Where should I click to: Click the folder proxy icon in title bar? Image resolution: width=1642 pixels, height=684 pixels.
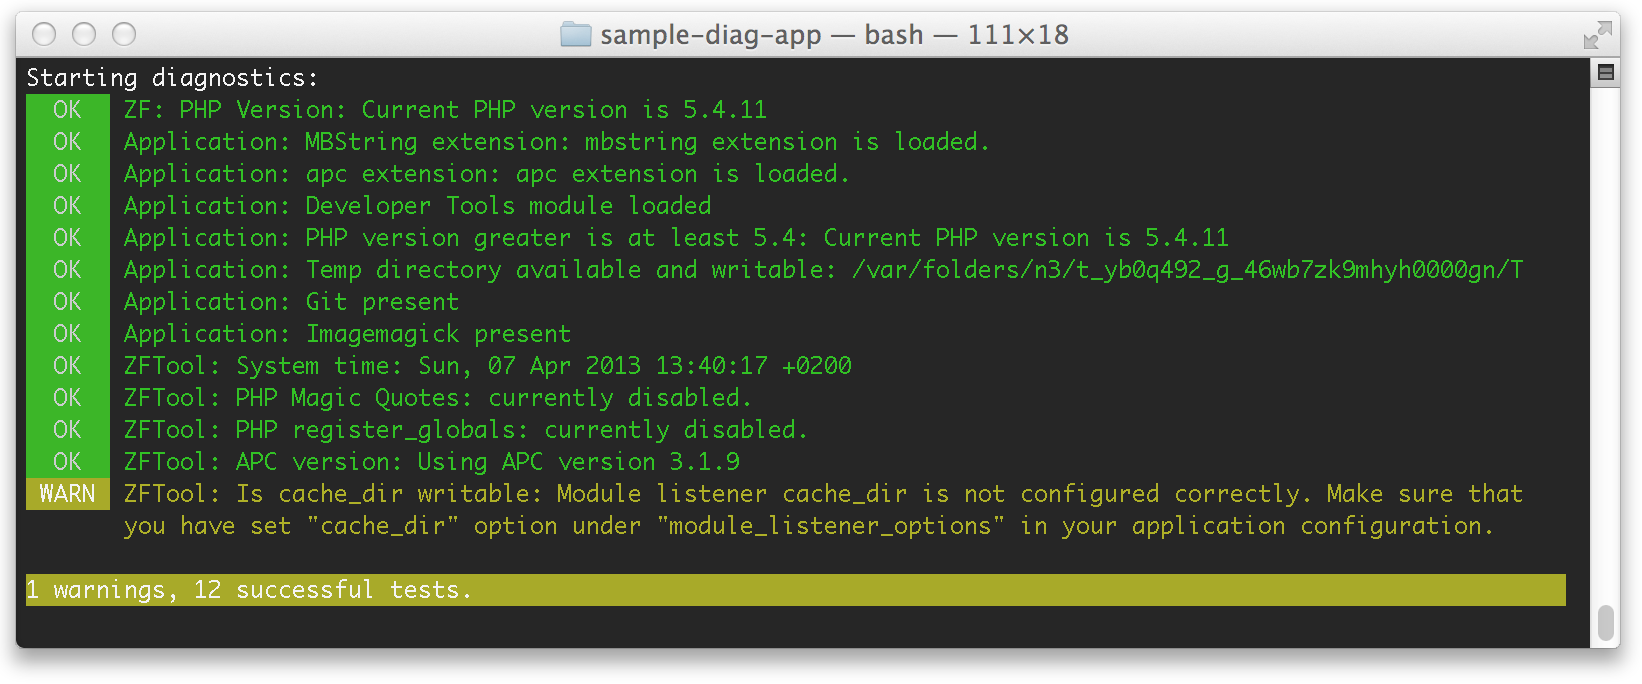coord(576,35)
